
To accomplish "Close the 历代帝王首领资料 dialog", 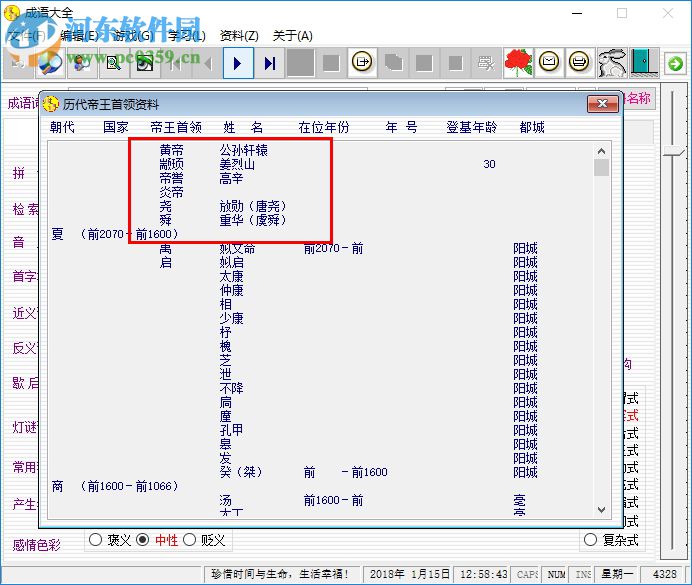I will [602, 104].
